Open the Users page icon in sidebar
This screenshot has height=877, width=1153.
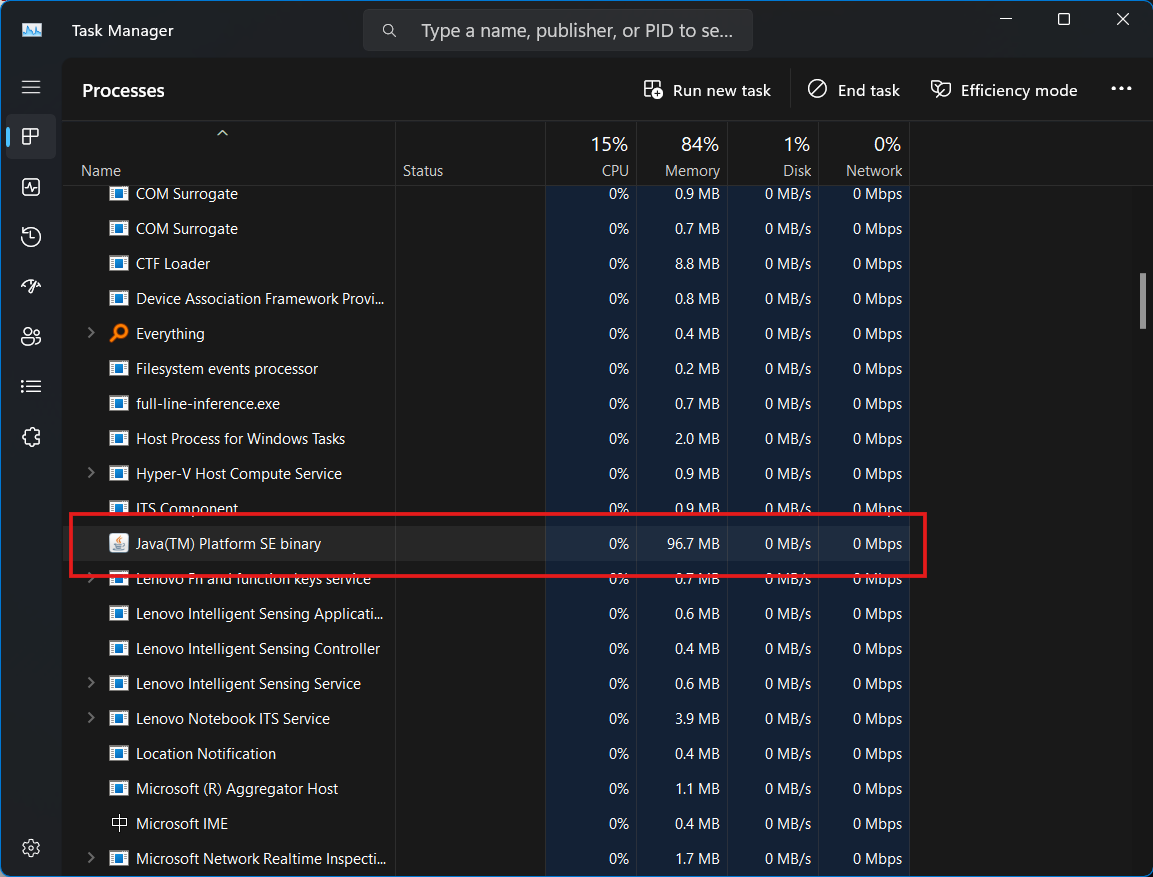point(31,337)
